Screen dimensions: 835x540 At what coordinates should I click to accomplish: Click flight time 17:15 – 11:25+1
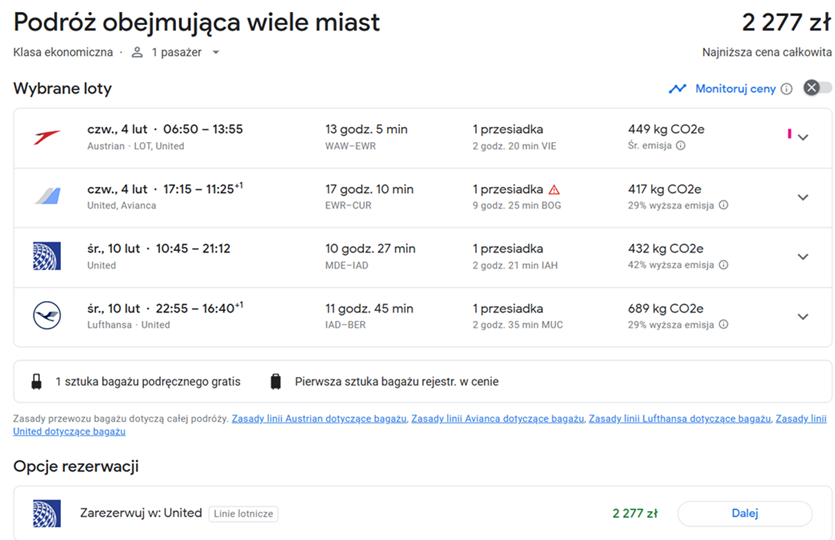[x=203, y=189]
